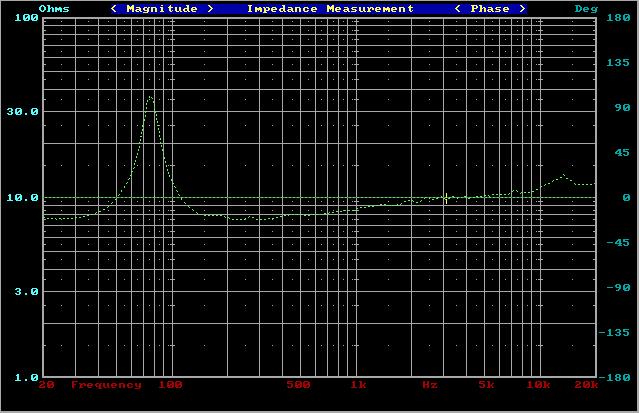Click the 100 ohms axis value
This screenshot has height=413, width=639.
click(x=26, y=18)
